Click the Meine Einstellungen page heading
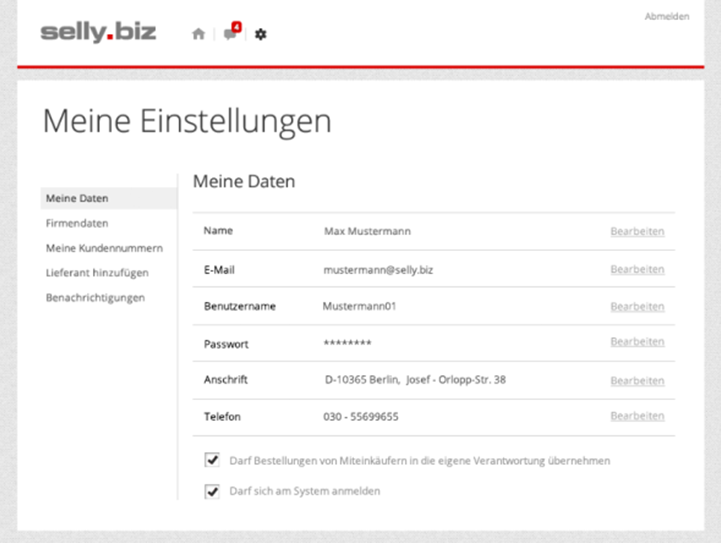 (x=186, y=121)
